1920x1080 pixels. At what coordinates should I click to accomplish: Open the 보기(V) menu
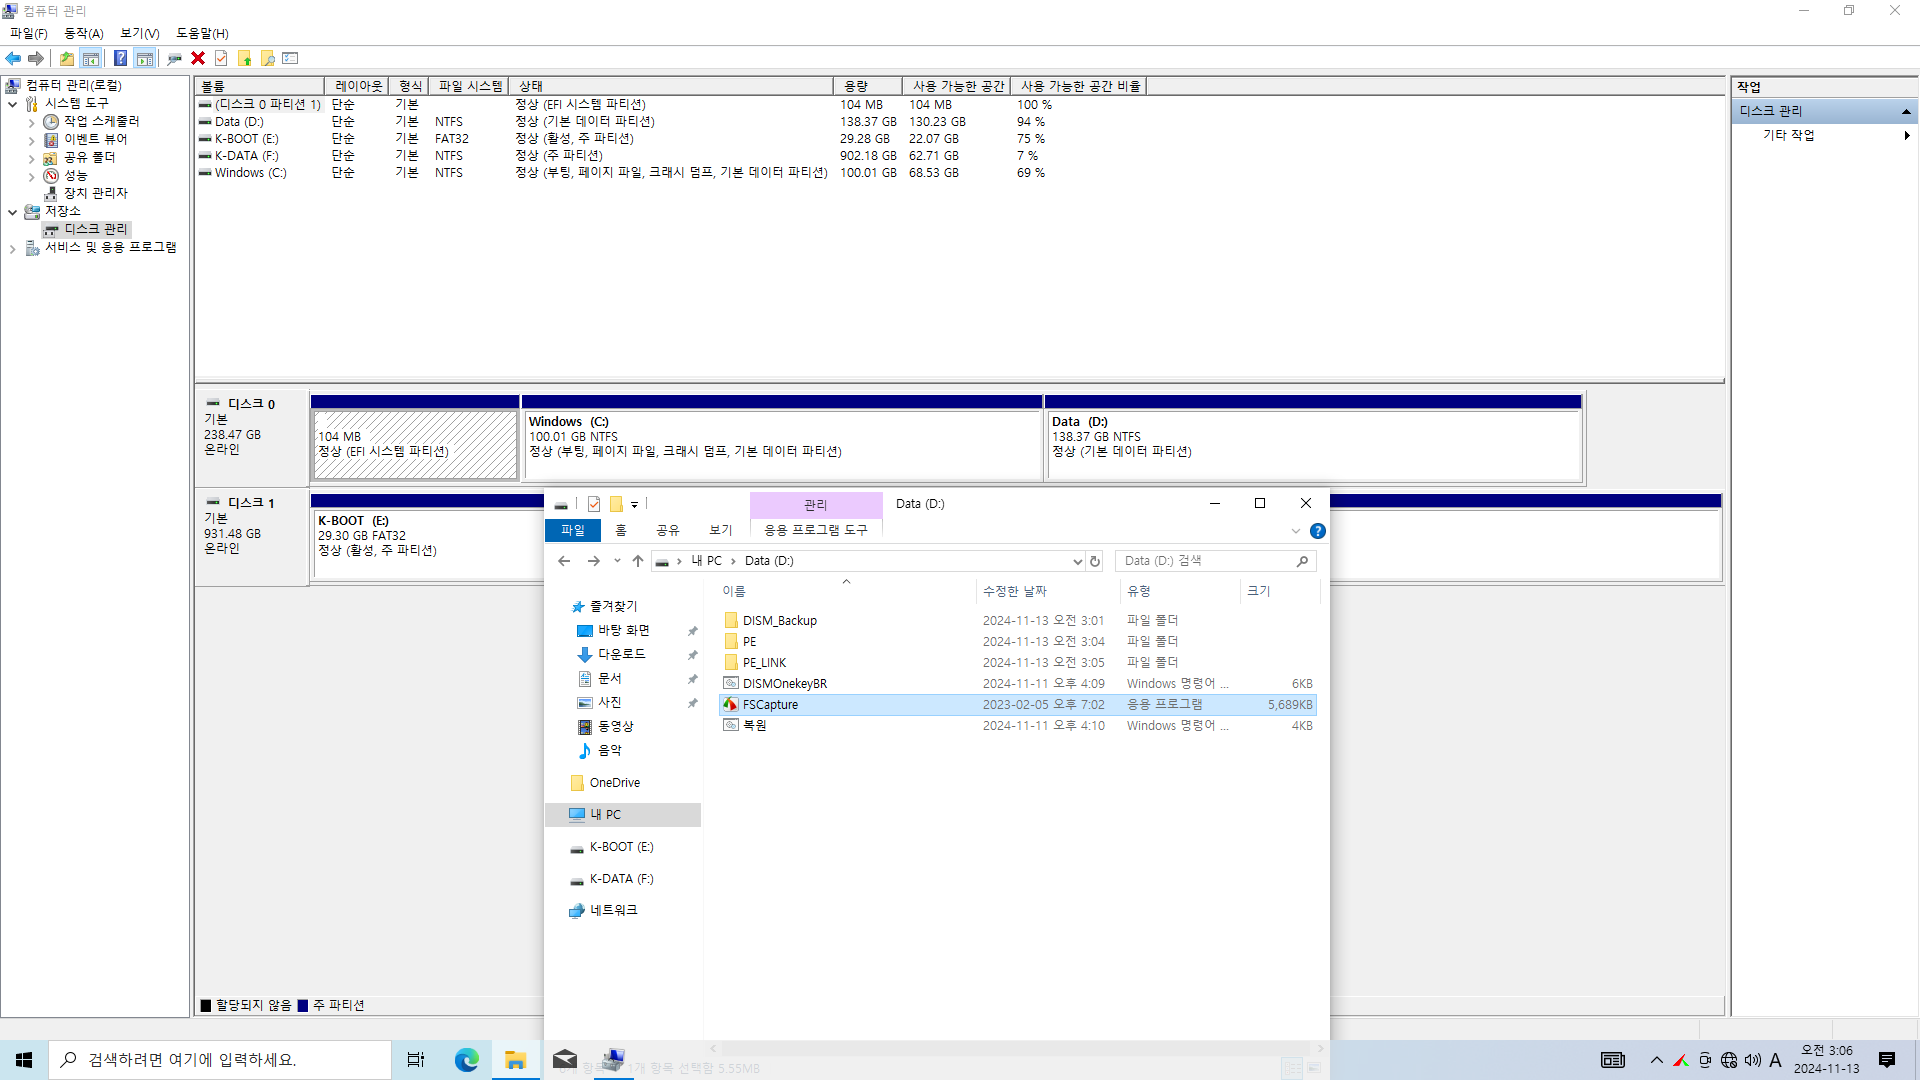coord(140,33)
